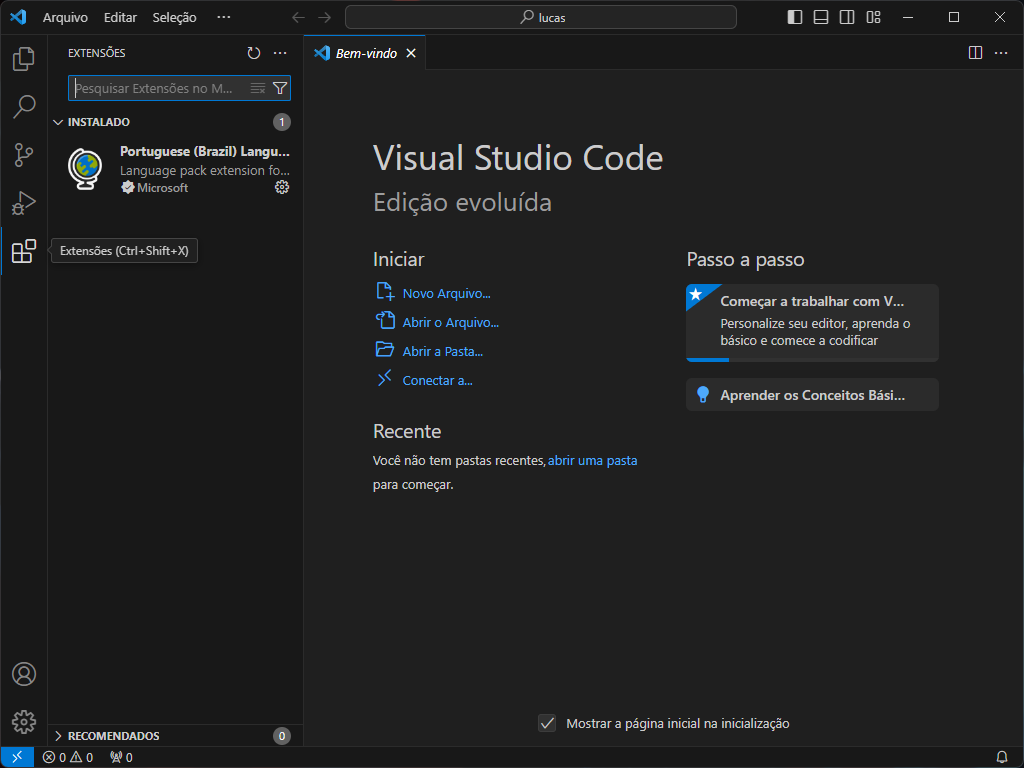Open the Search view icon
Screen dimensions: 1024x768
click(x=23, y=106)
